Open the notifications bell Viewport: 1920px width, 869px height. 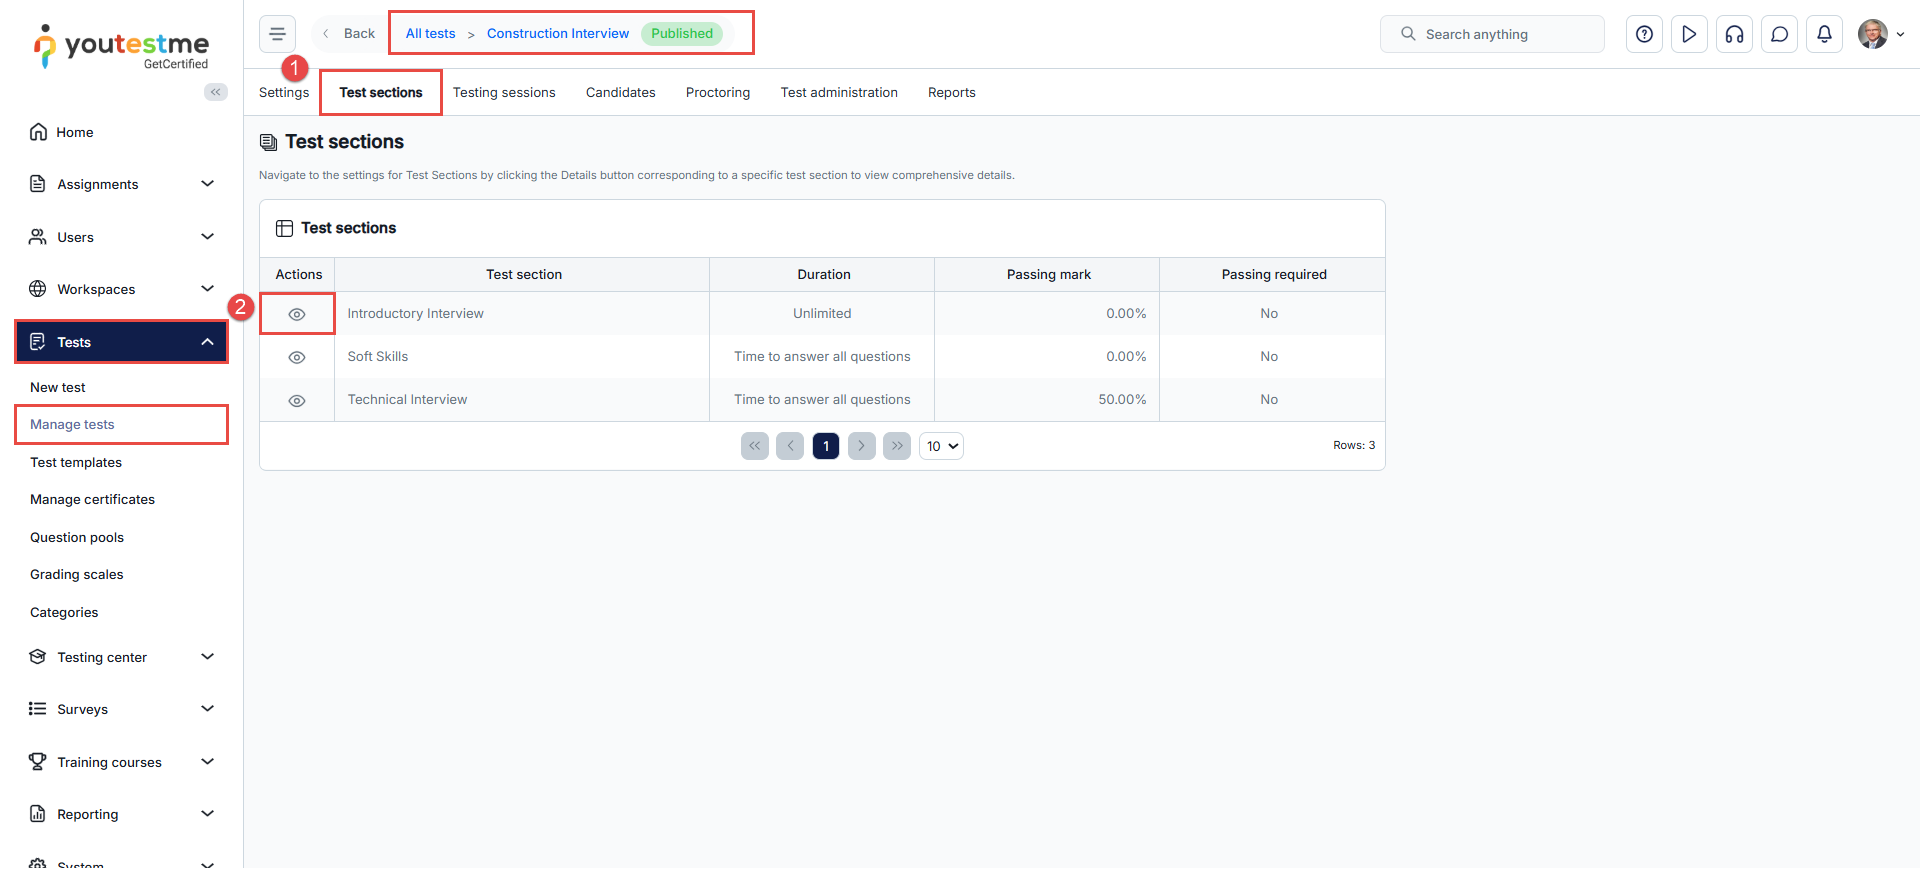tap(1824, 34)
